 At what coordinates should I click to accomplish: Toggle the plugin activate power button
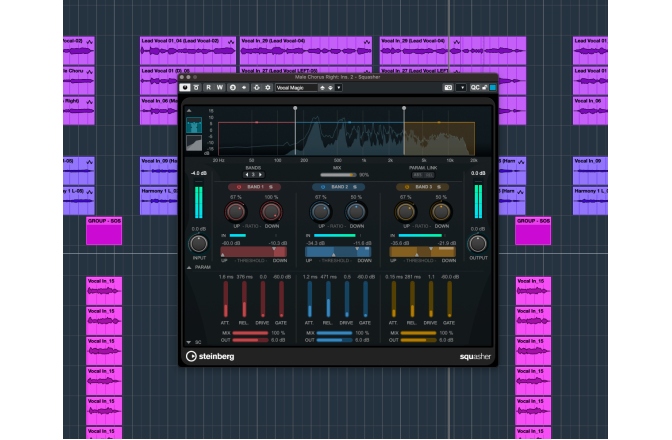click(185, 87)
